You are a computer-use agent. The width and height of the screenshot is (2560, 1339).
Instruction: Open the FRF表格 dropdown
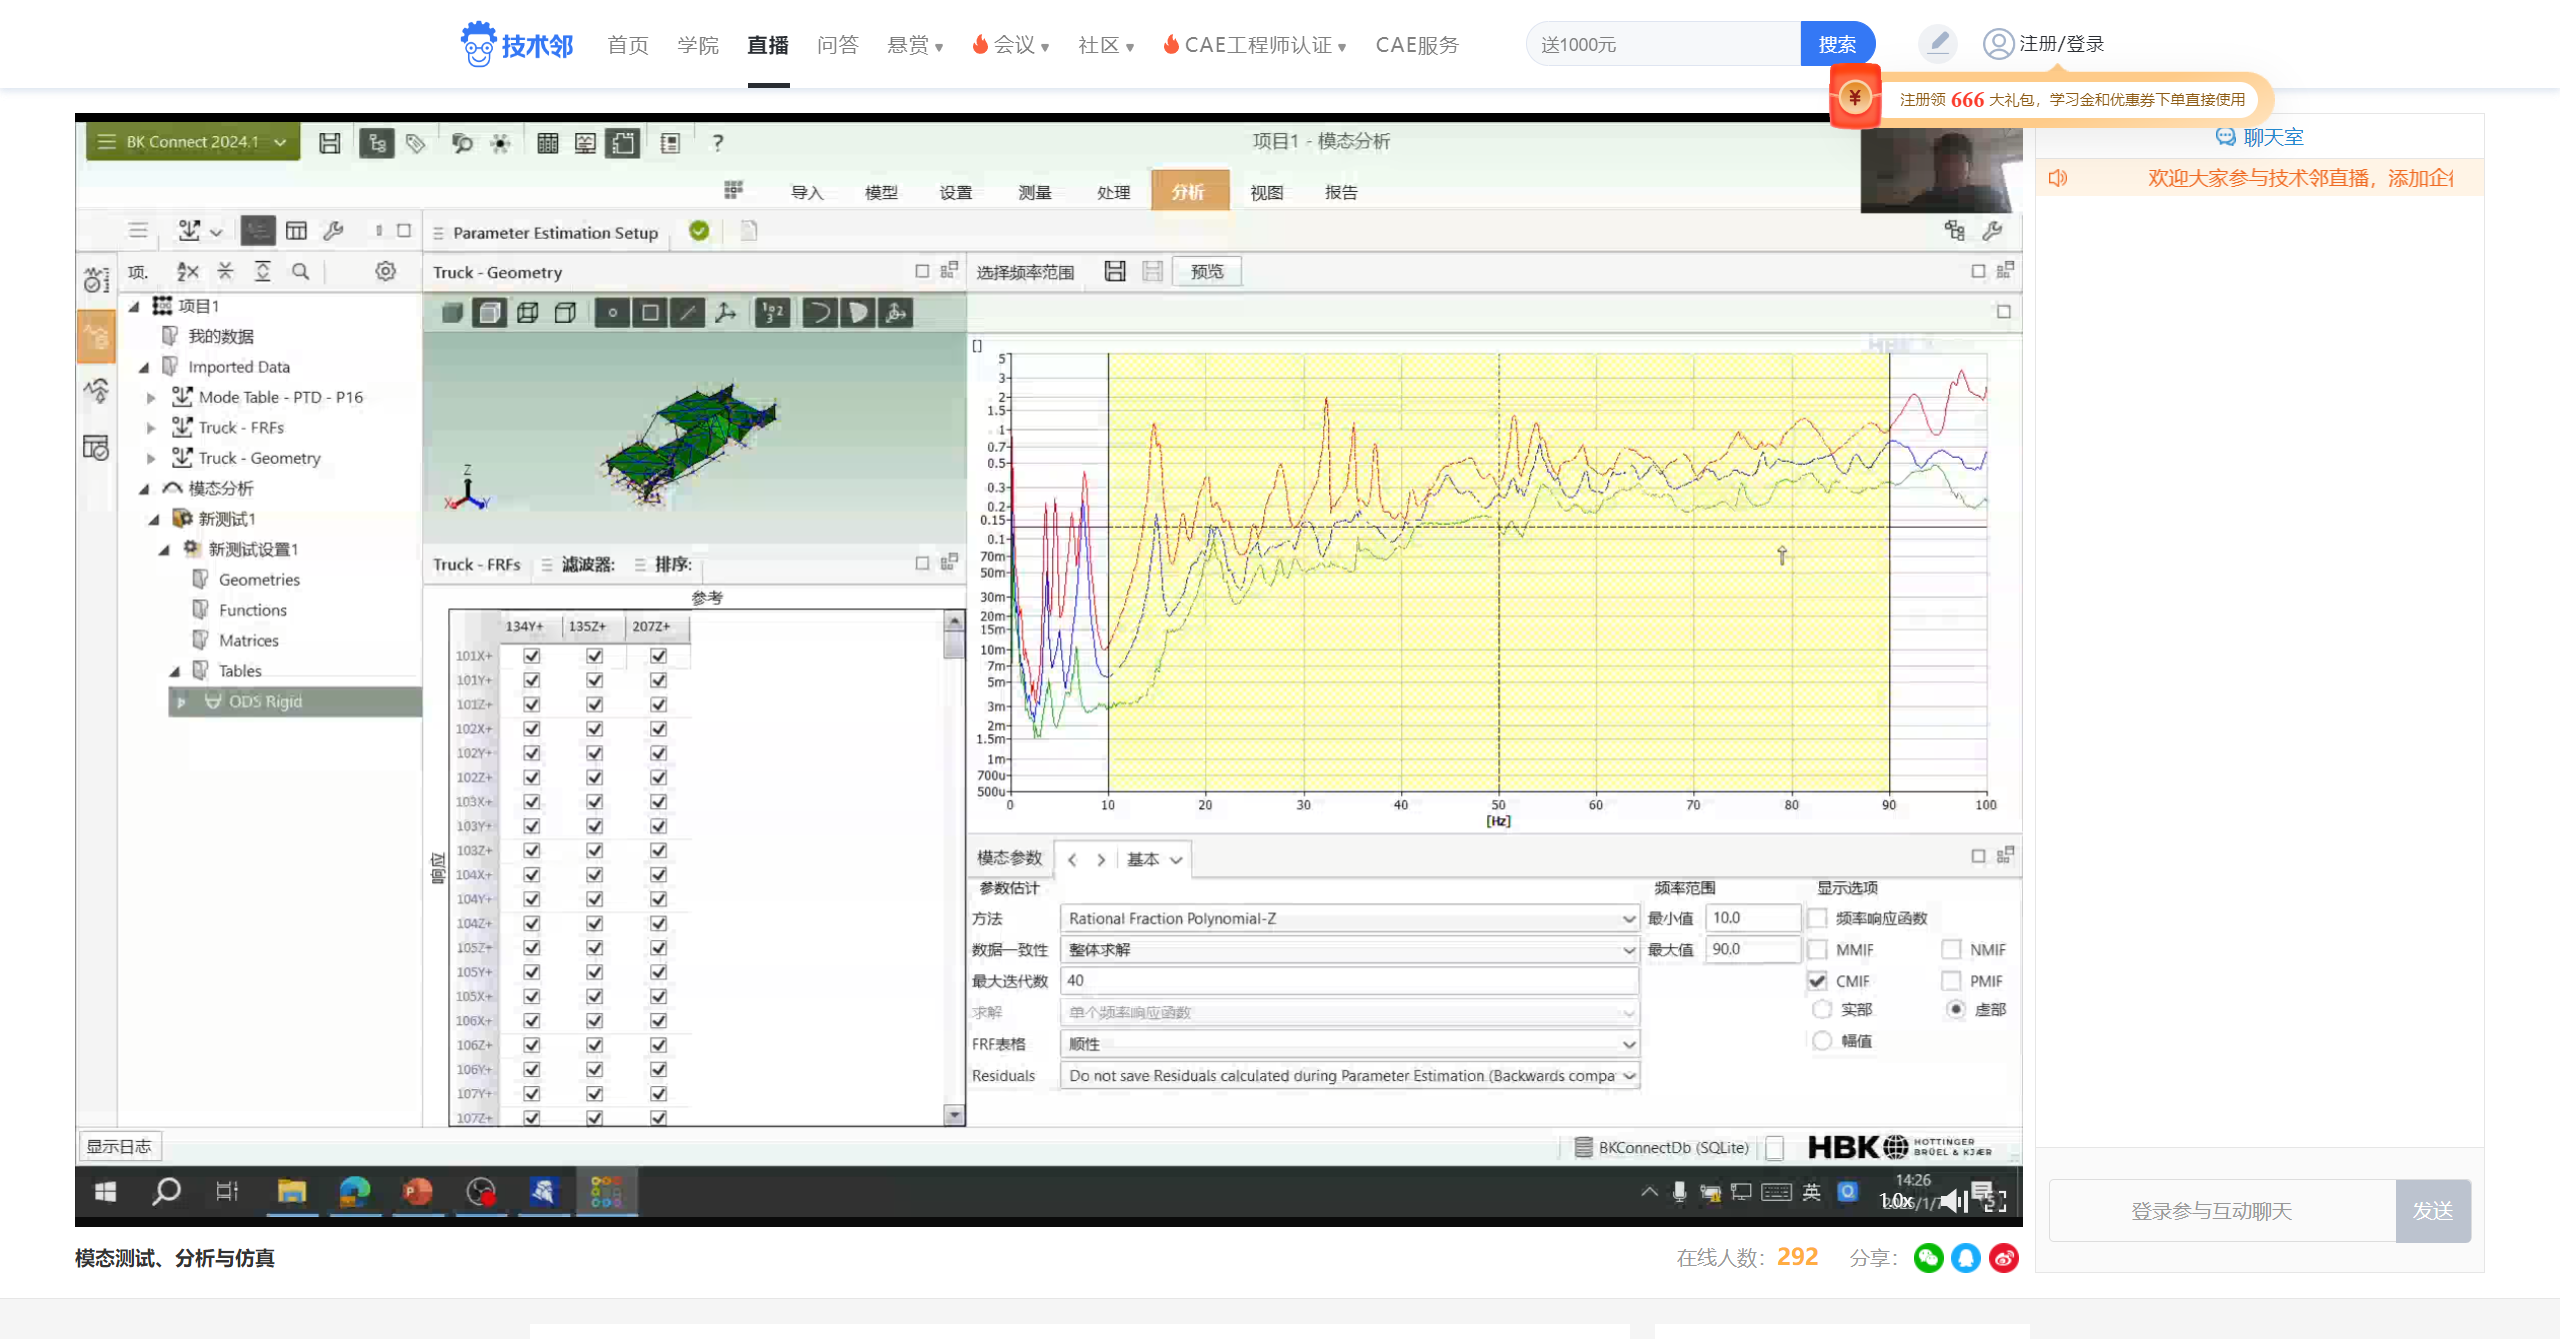coord(1349,1044)
